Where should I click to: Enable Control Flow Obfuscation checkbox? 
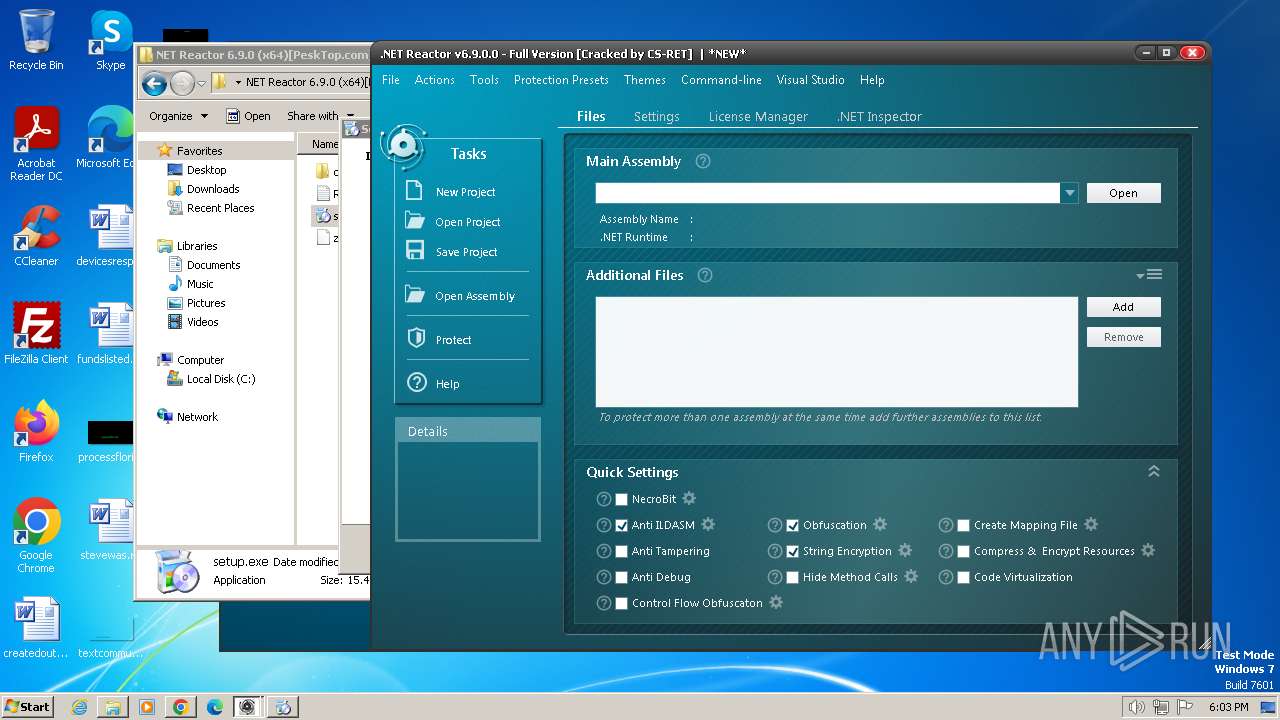(621, 603)
